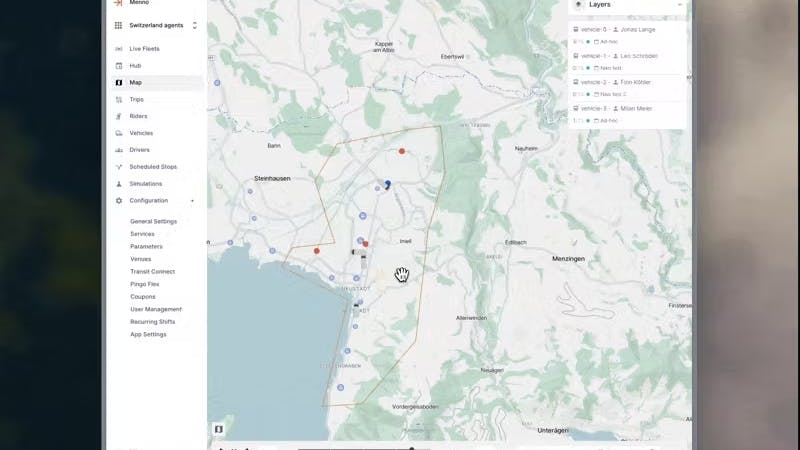This screenshot has width=800, height=450.
Task: Click the vehicle-1 bus icon
Action: click(576, 56)
